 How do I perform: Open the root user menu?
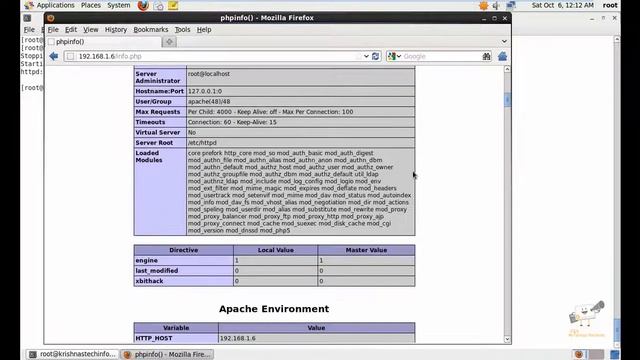click(610, 5)
